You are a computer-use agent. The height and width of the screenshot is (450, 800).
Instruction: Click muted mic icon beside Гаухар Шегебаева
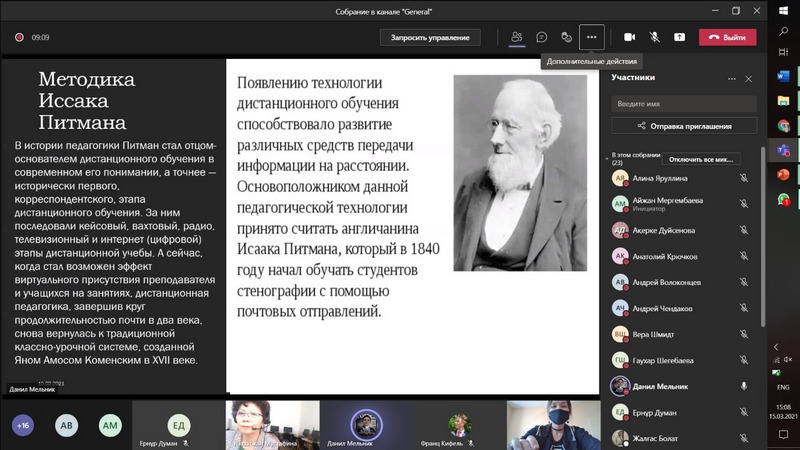coord(744,360)
